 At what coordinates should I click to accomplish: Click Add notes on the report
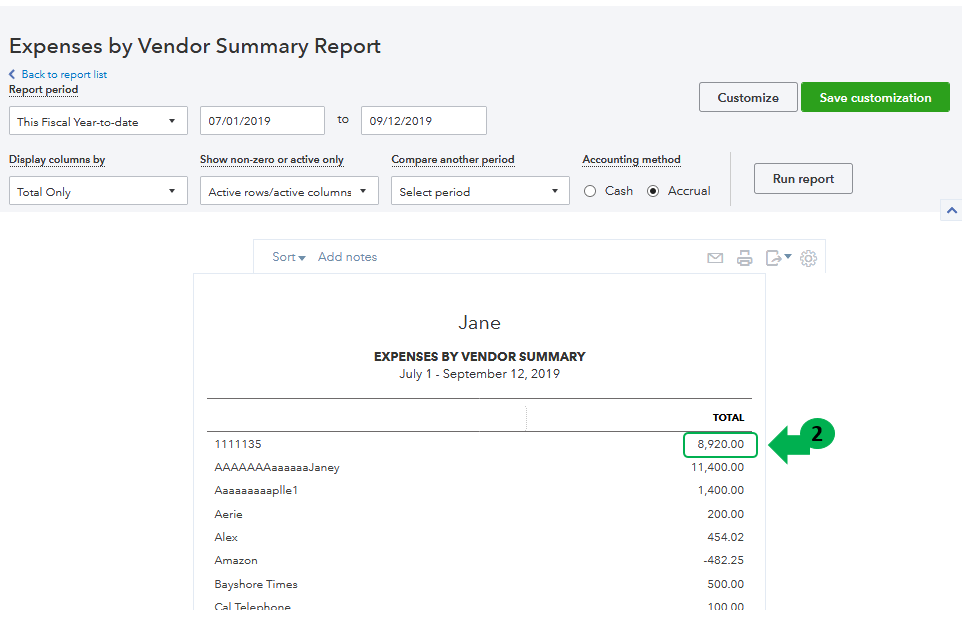coord(347,257)
